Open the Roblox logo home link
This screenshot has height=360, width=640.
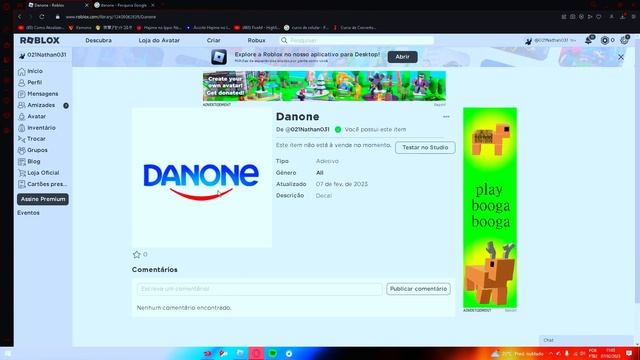pos(40,40)
